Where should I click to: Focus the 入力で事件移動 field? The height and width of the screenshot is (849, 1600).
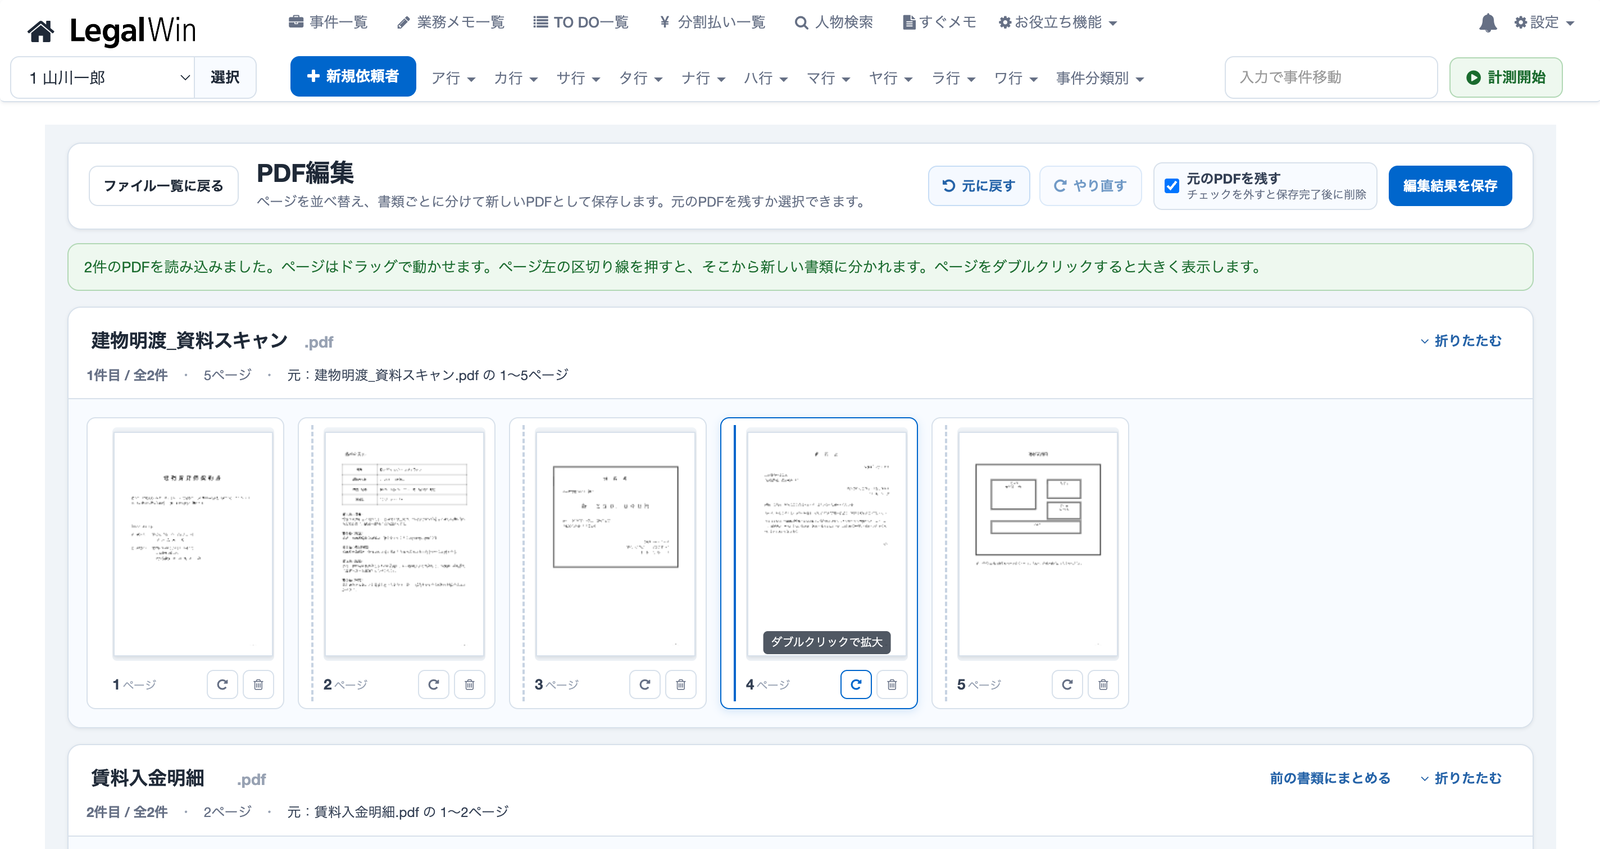[1331, 77]
